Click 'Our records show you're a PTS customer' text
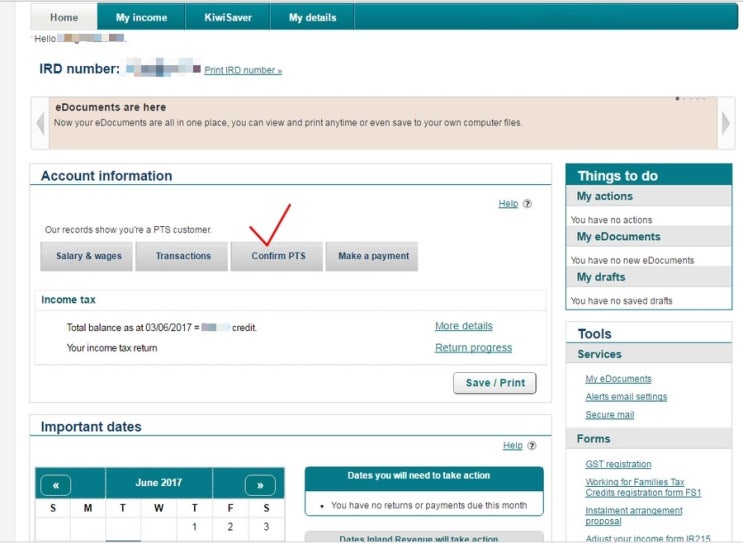Screen dimensions: 743x543 click(128, 230)
